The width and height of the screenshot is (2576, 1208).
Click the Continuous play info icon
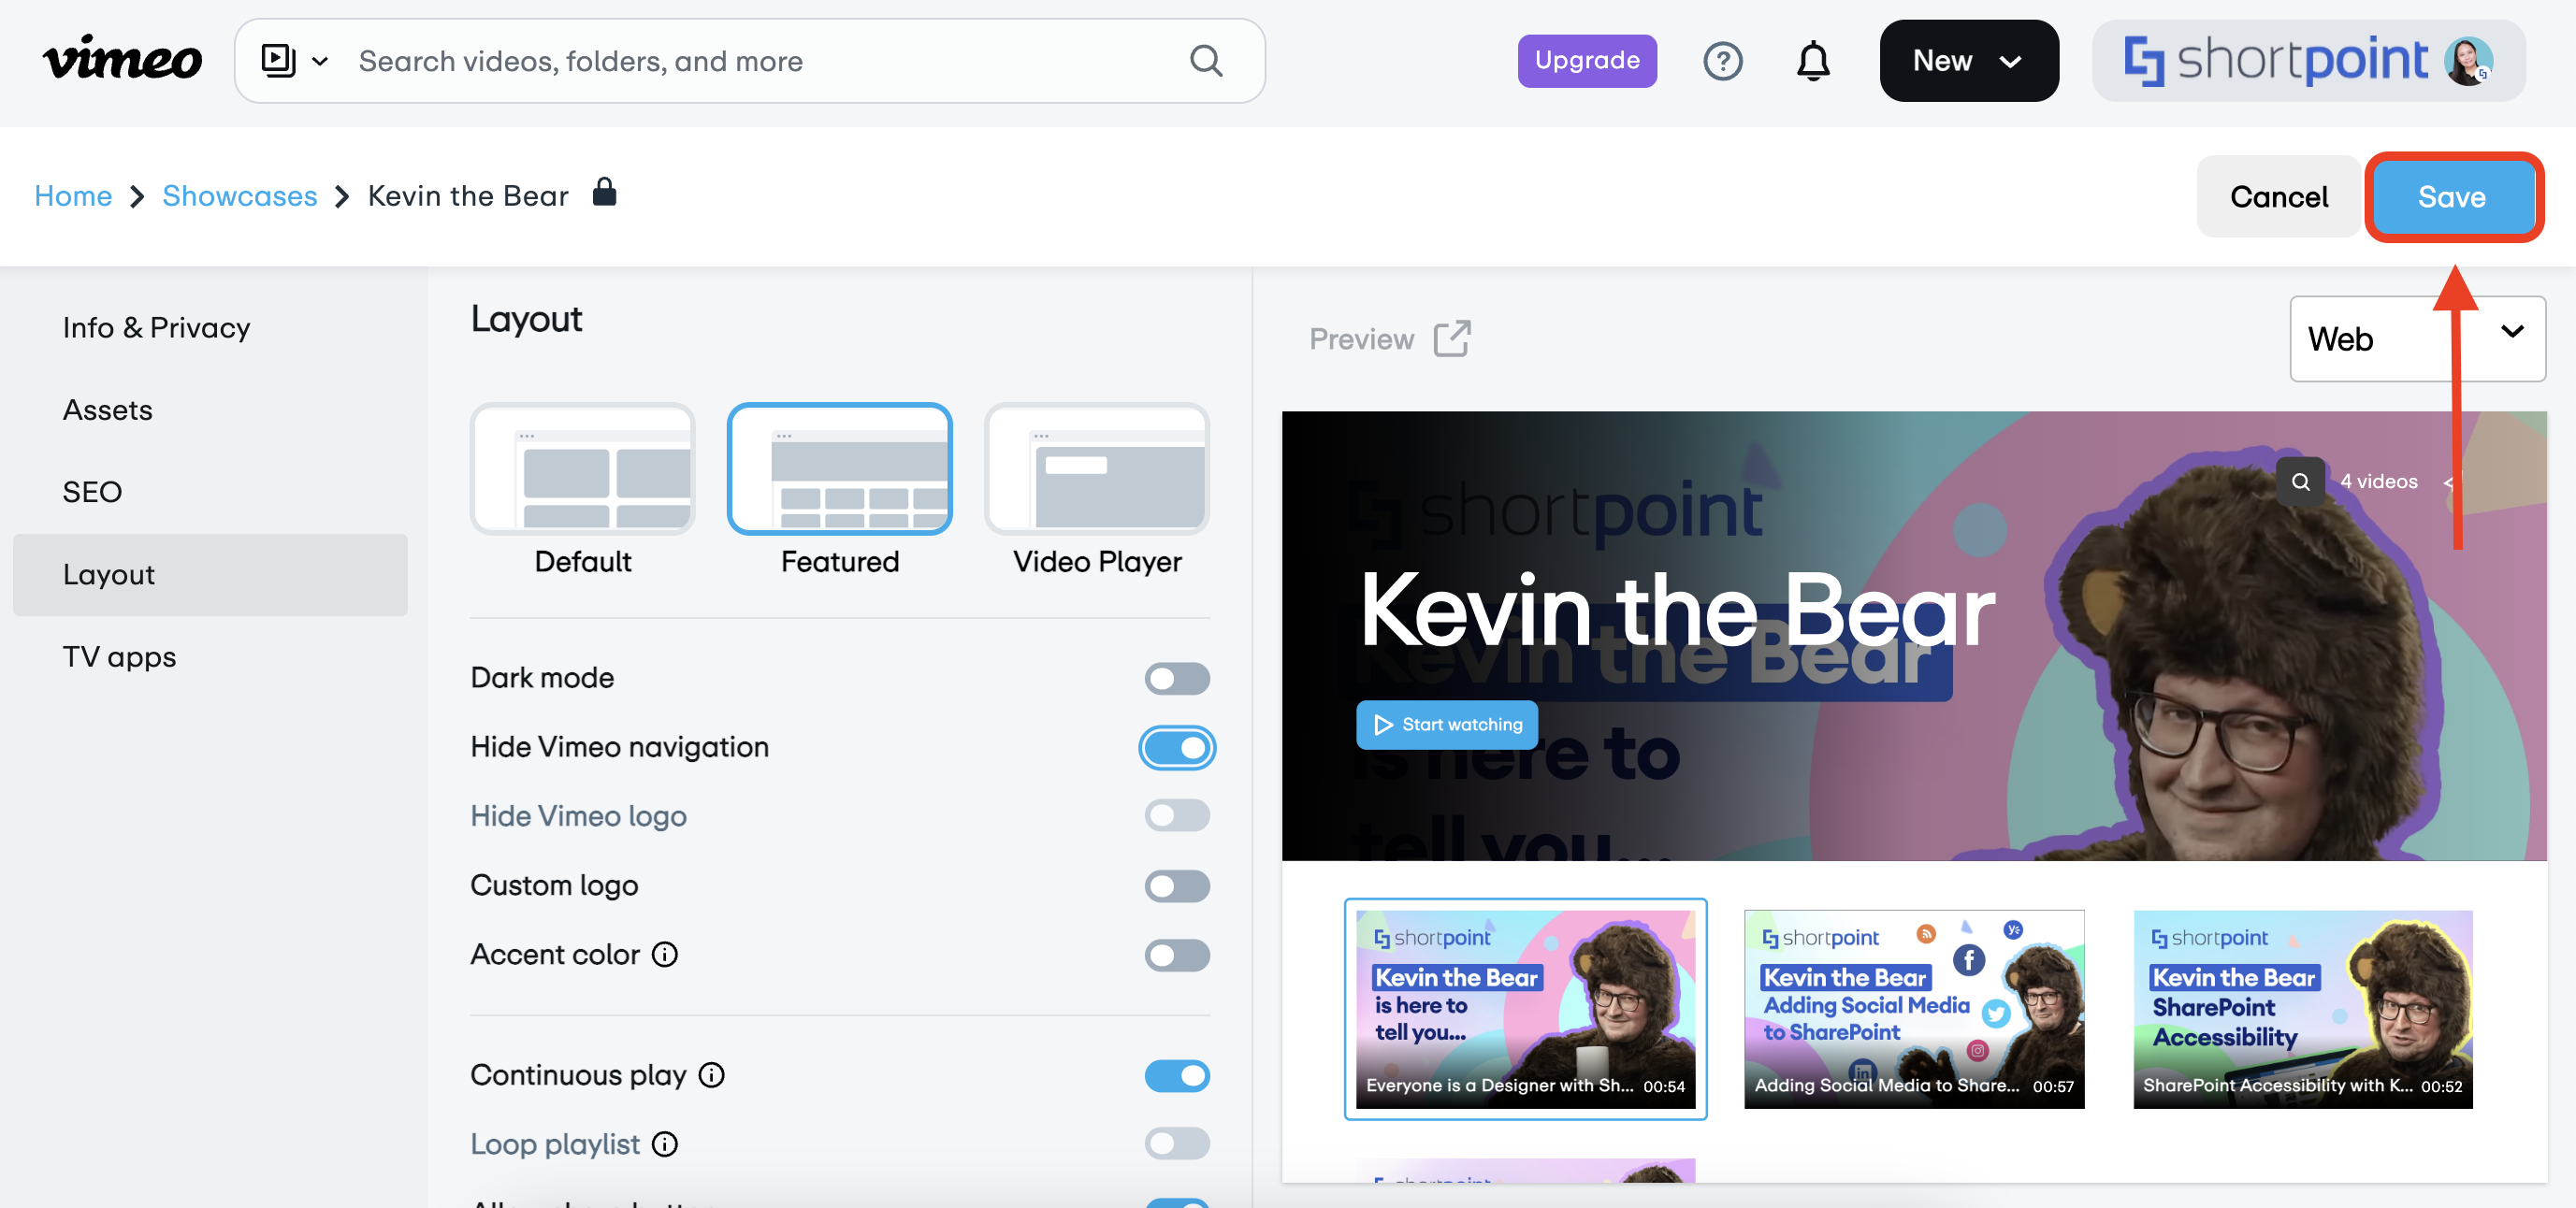tap(712, 1075)
